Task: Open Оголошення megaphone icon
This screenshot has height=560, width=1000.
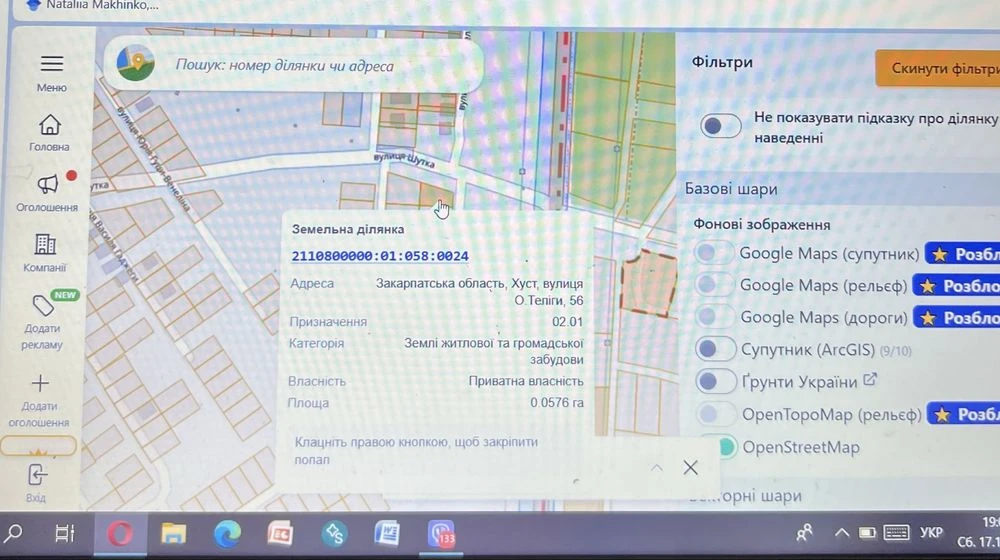Action: [48, 184]
